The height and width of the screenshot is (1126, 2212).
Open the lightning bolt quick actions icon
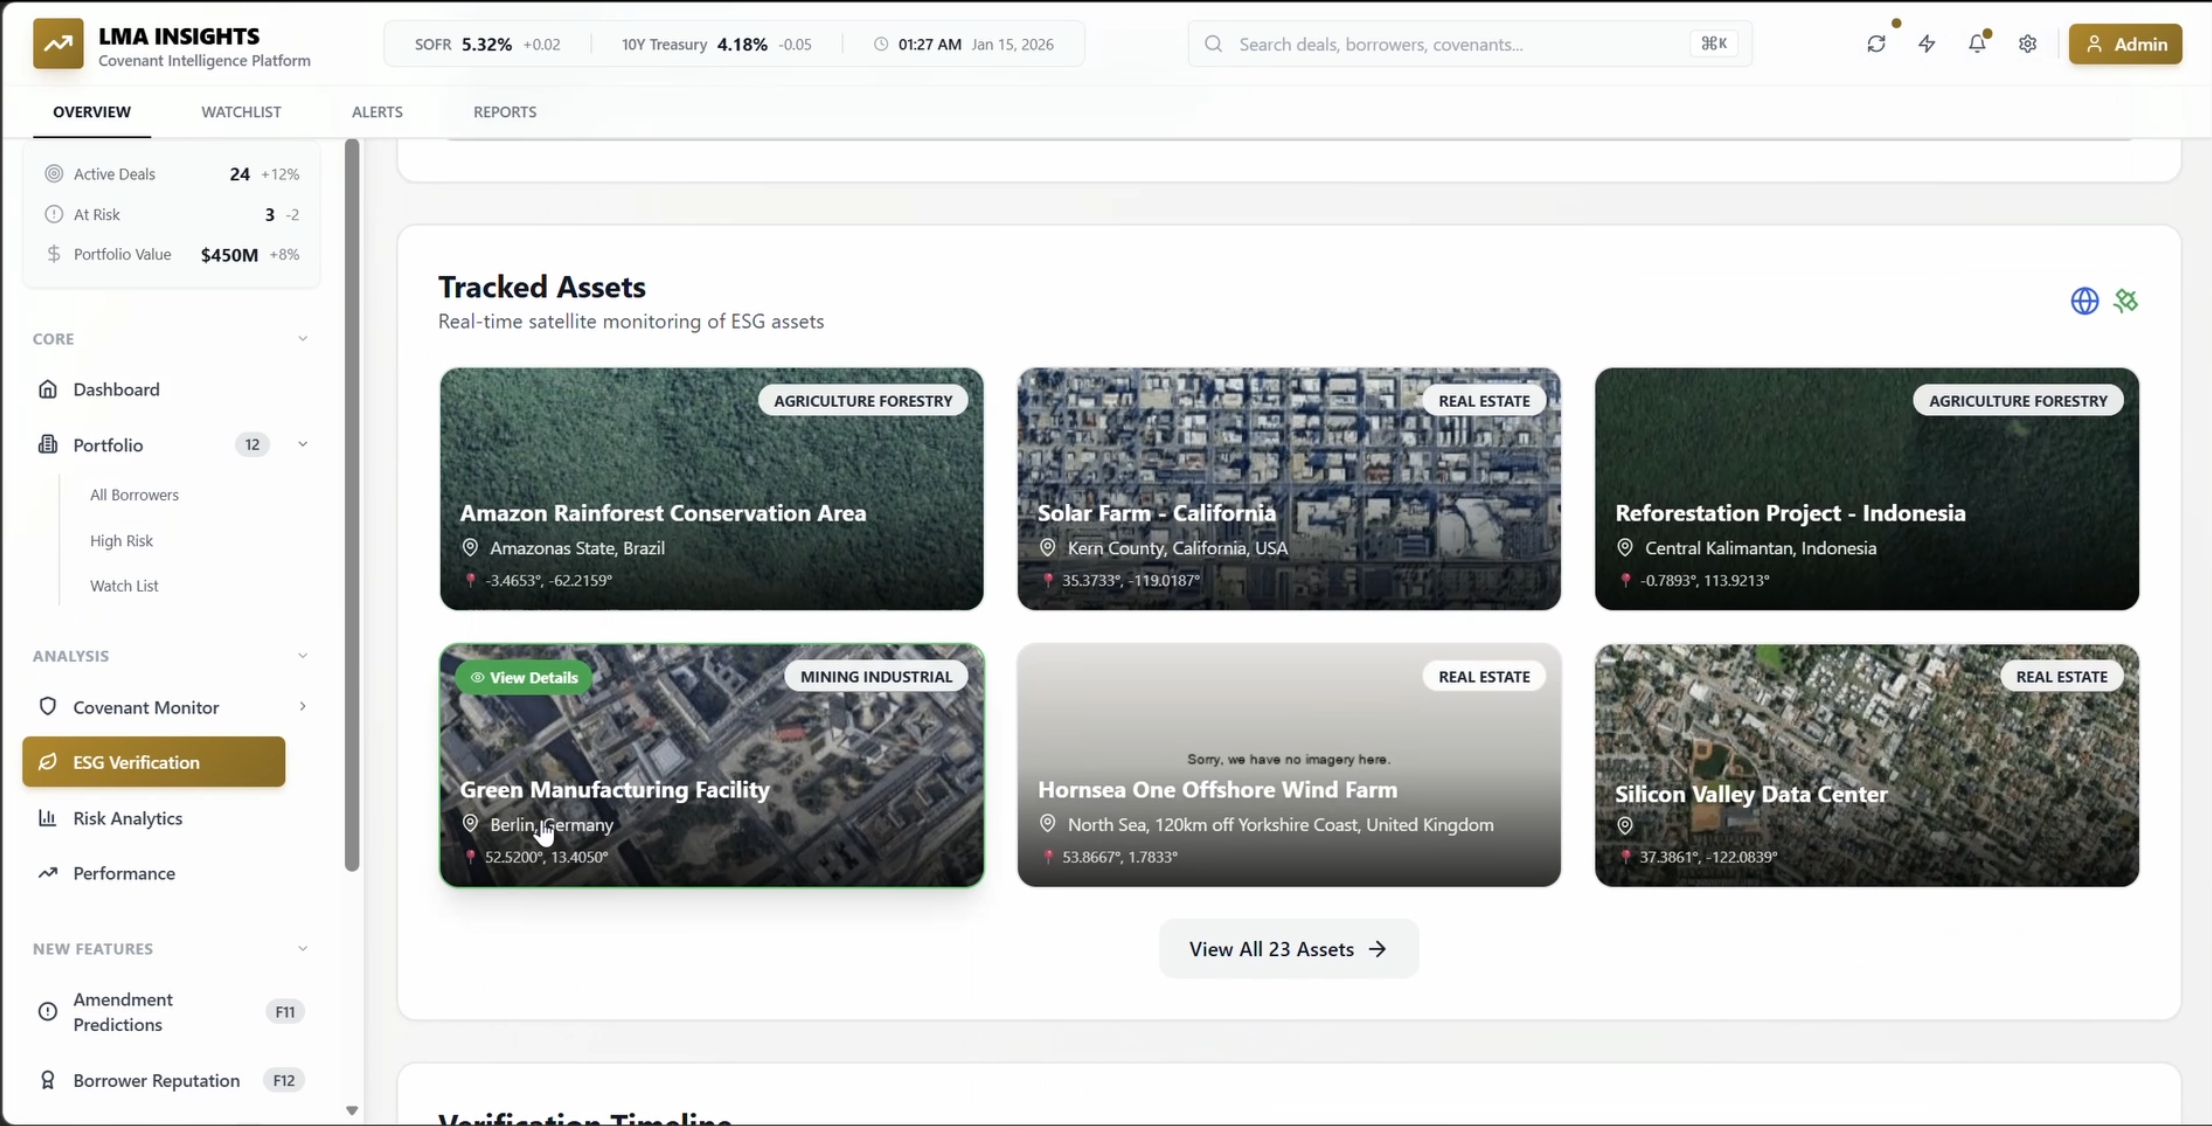(x=1926, y=44)
